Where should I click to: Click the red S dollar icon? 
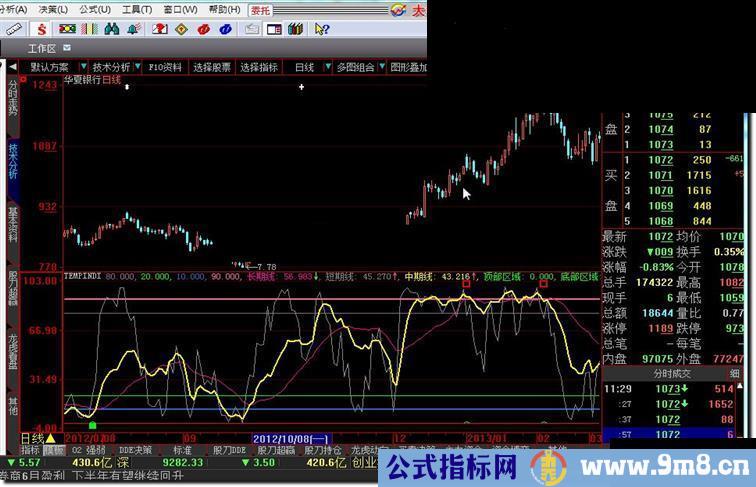[x=41, y=29]
